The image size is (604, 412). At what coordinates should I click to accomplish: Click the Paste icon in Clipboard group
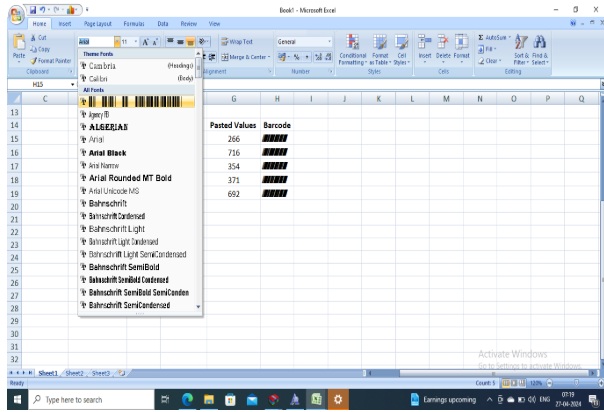pyautogui.click(x=18, y=46)
